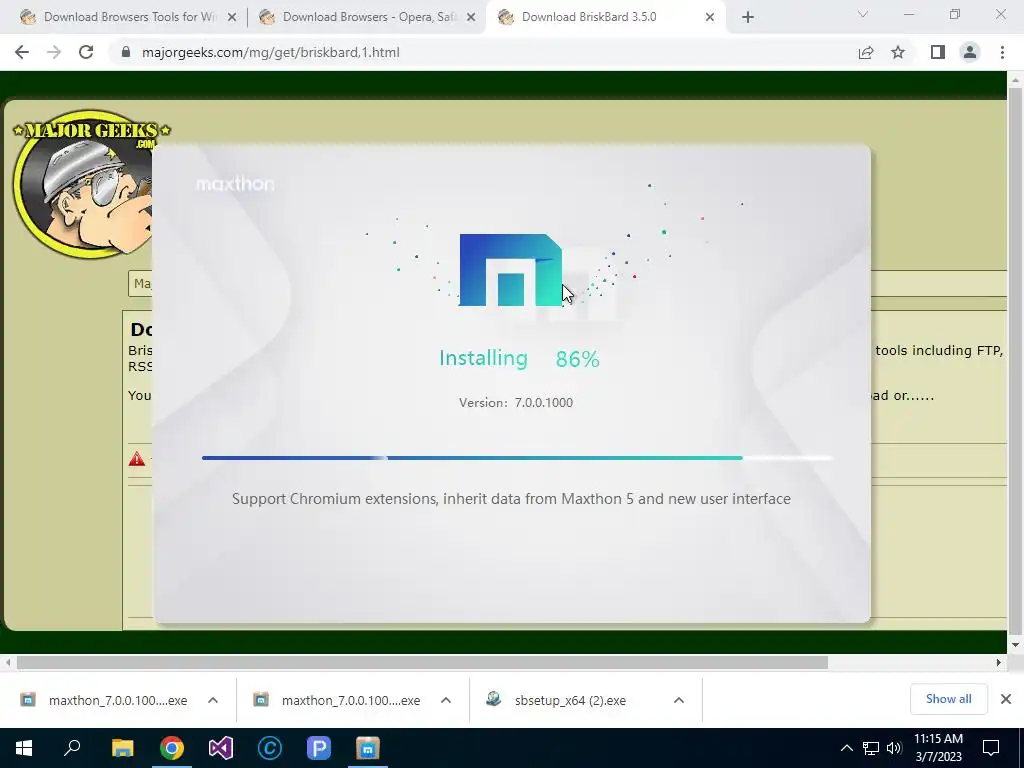Open Chrome side panel
Image resolution: width=1024 pixels, height=768 pixels.
pos(938,52)
